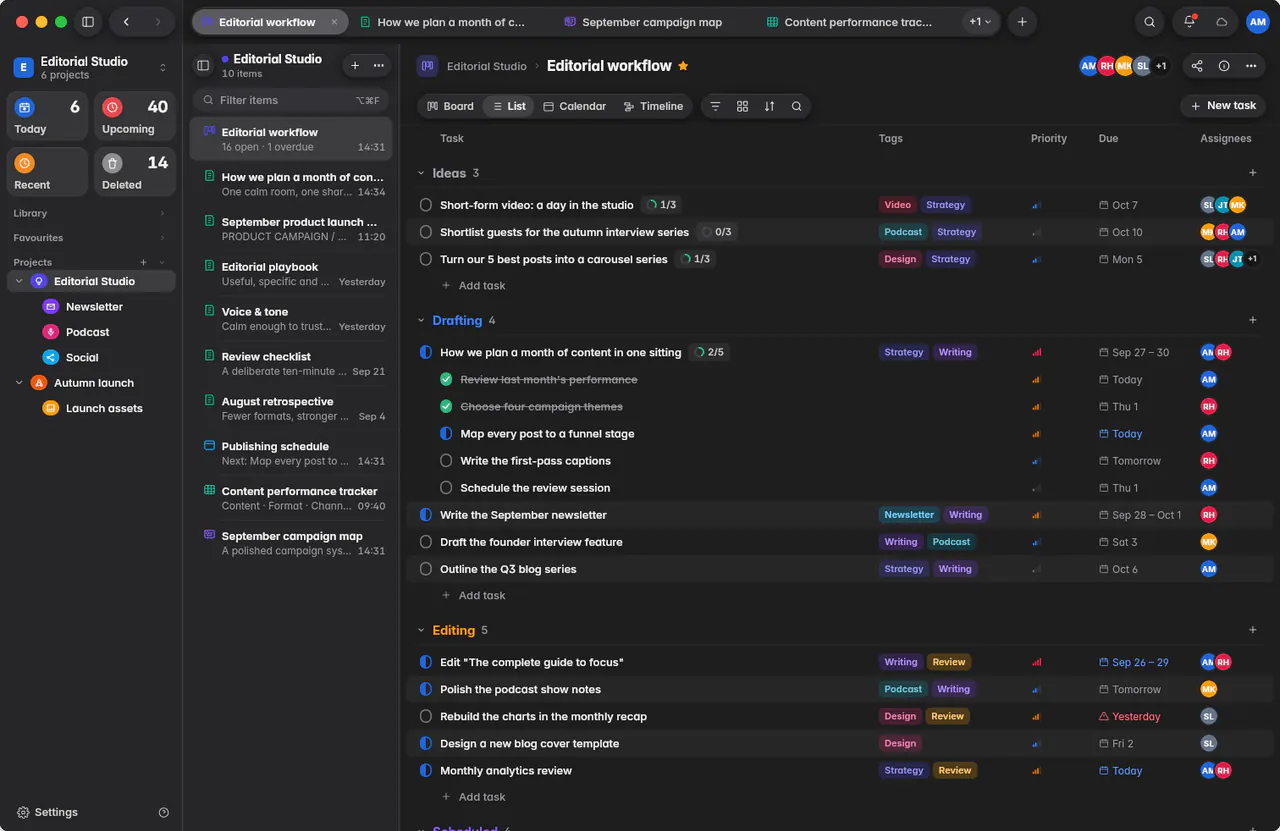Viewport: 1280px width, 831px height.
Task: Open the share icon near New task
Action: tap(1197, 66)
